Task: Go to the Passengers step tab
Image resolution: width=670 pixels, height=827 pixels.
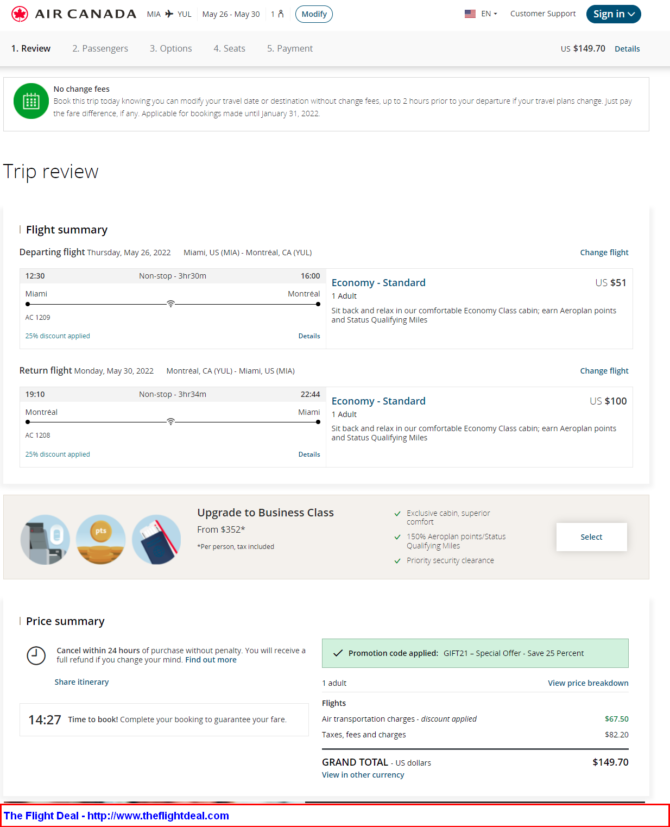Action: (x=100, y=49)
